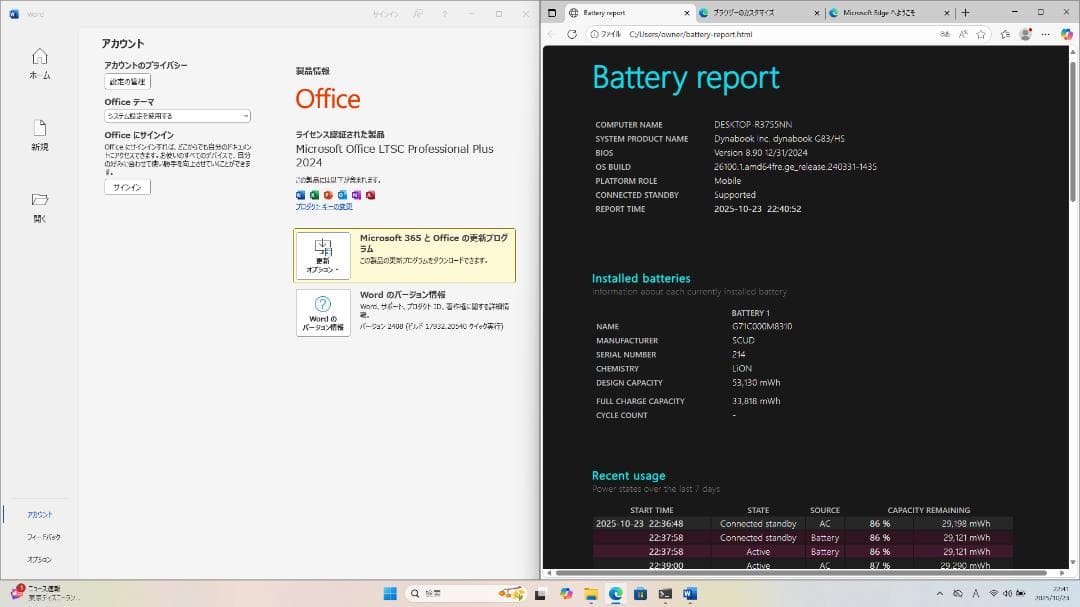Click the PowerPoint icon under ライセンス認証された製品

click(x=329, y=194)
